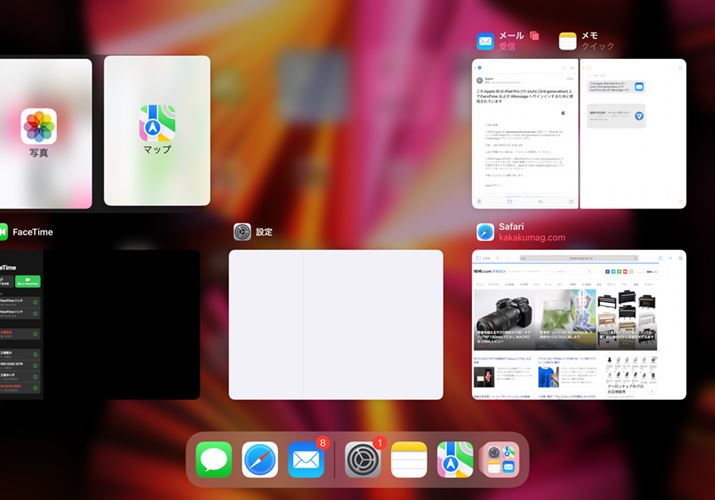Tap the メモ app icon in card header
This screenshot has height=500, width=715.
point(567,41)
